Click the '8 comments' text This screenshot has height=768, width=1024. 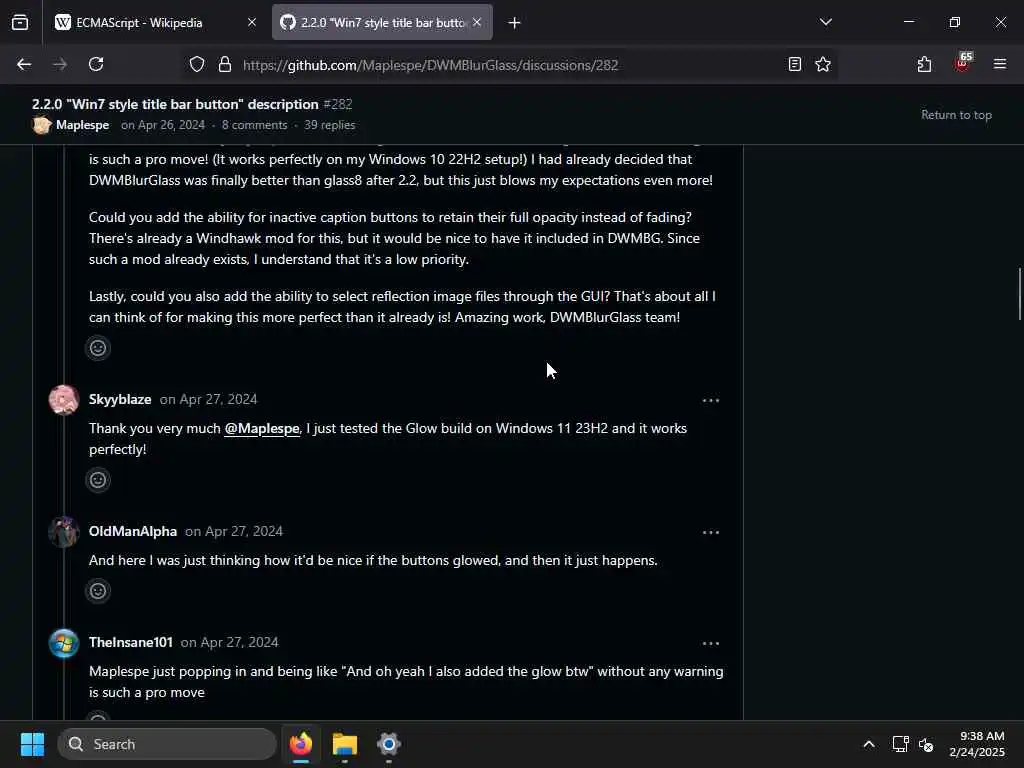255,125
